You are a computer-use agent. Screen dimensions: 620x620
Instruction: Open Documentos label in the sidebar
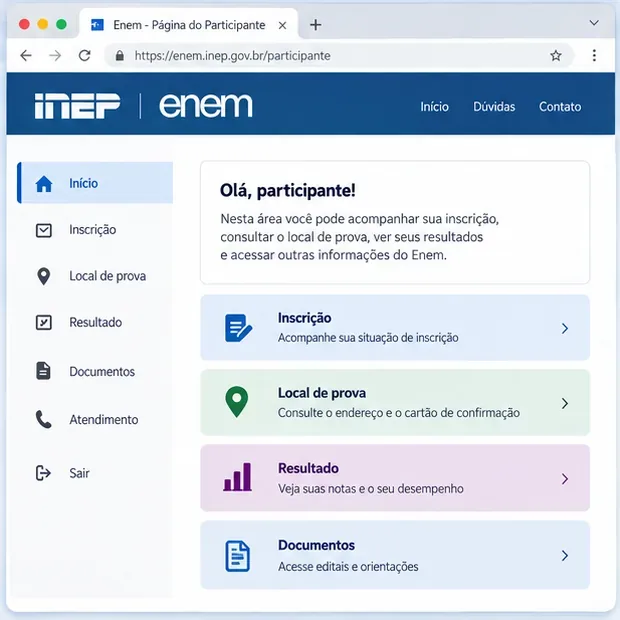coord(102,372)
